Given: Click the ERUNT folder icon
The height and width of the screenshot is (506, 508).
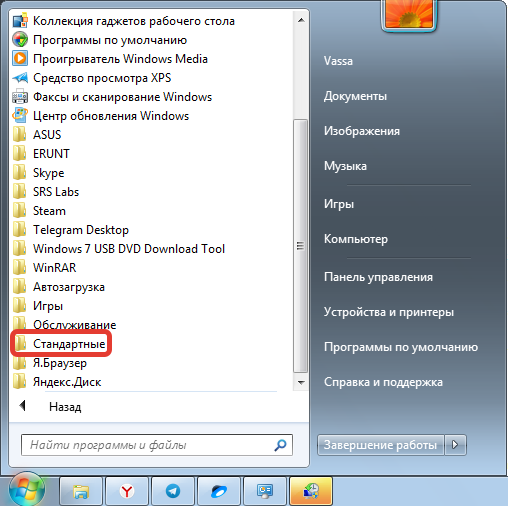Looking at the screenshot, I should pos(20,154).
